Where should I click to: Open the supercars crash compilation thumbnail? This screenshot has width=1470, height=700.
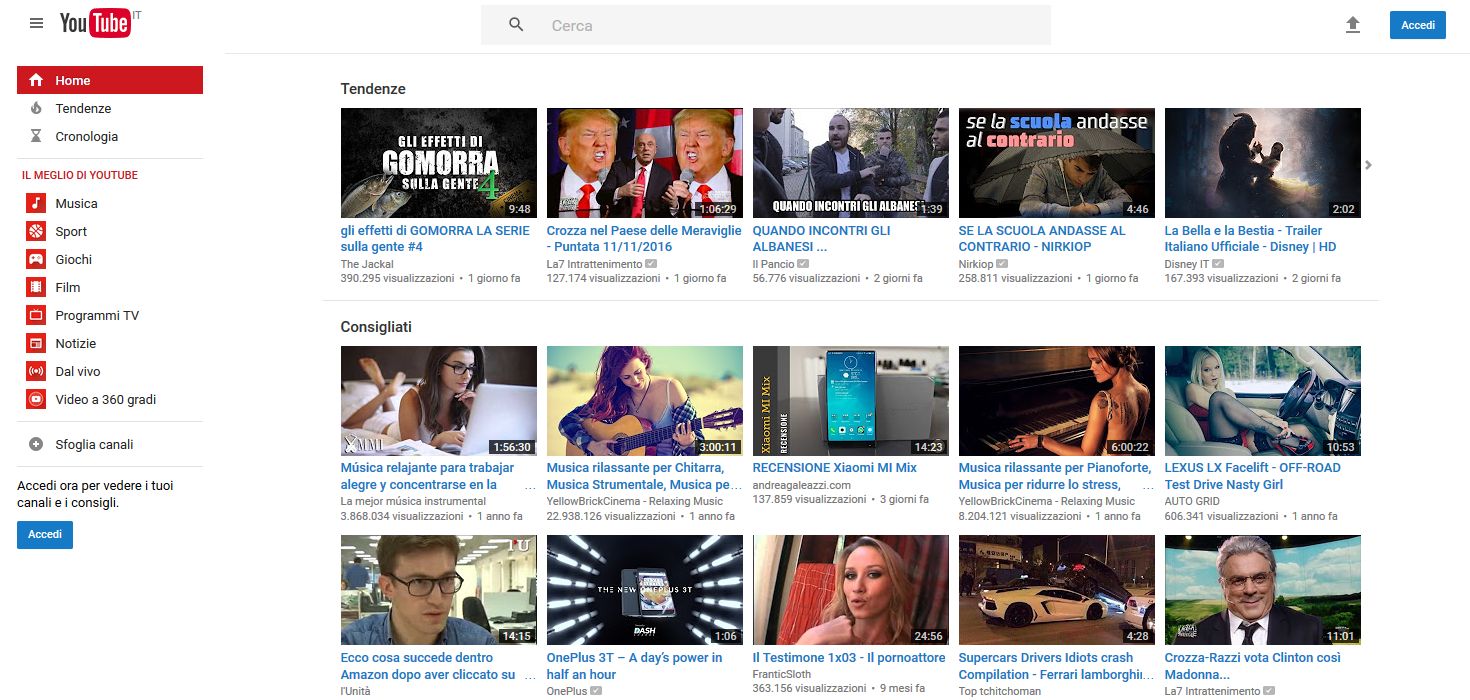[x=1057, y=590]
